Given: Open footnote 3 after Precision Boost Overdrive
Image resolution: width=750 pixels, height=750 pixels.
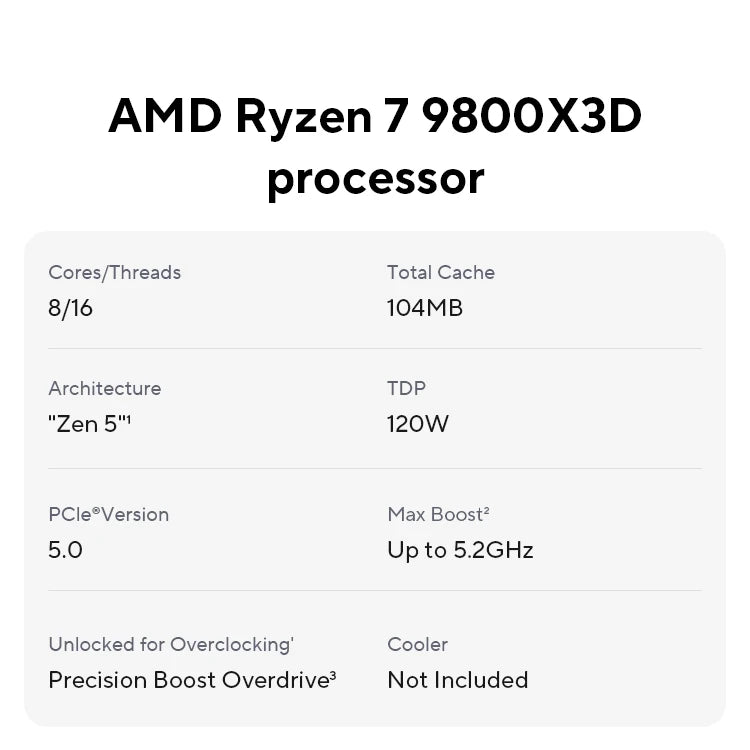Looking at the screenshot, I should [332, 675].
